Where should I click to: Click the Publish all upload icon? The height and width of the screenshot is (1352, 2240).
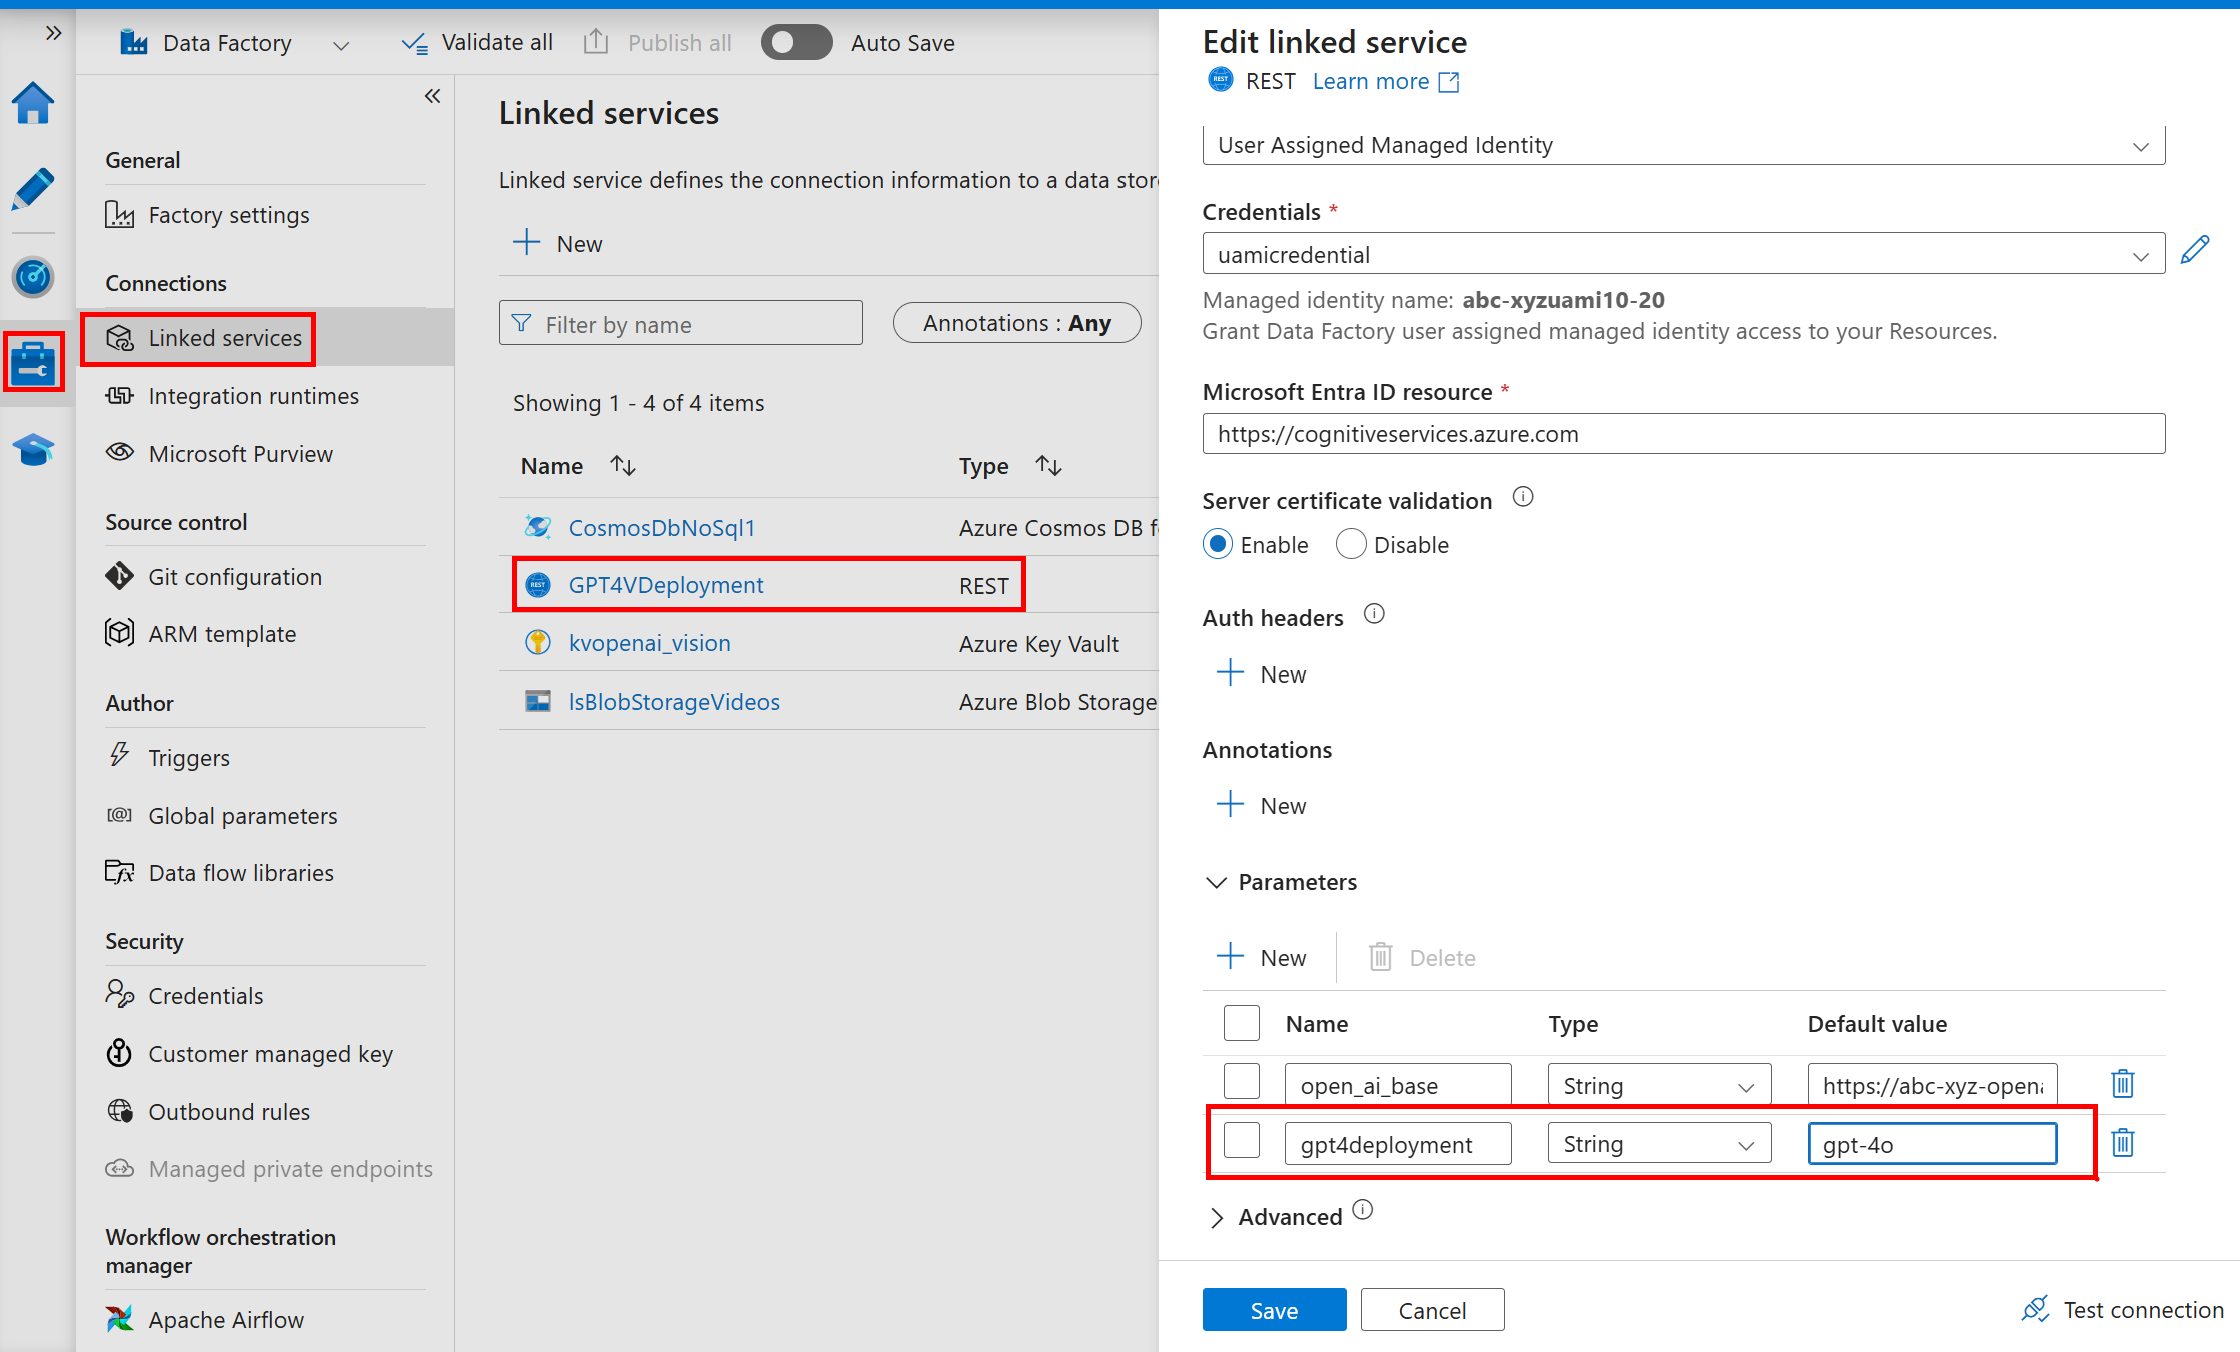(595, 42)
